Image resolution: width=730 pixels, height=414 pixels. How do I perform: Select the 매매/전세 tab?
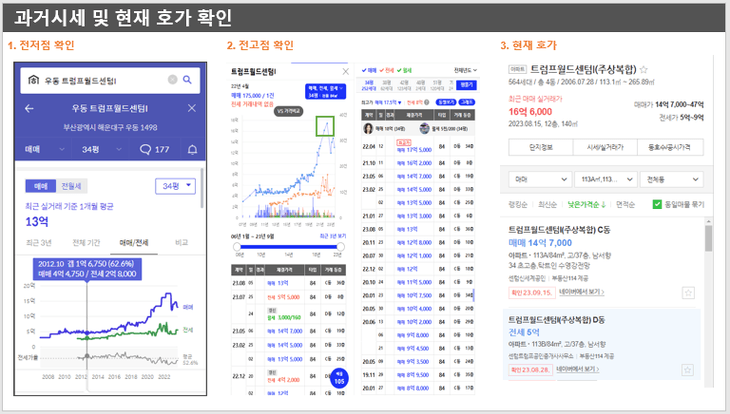click(134, 243)
